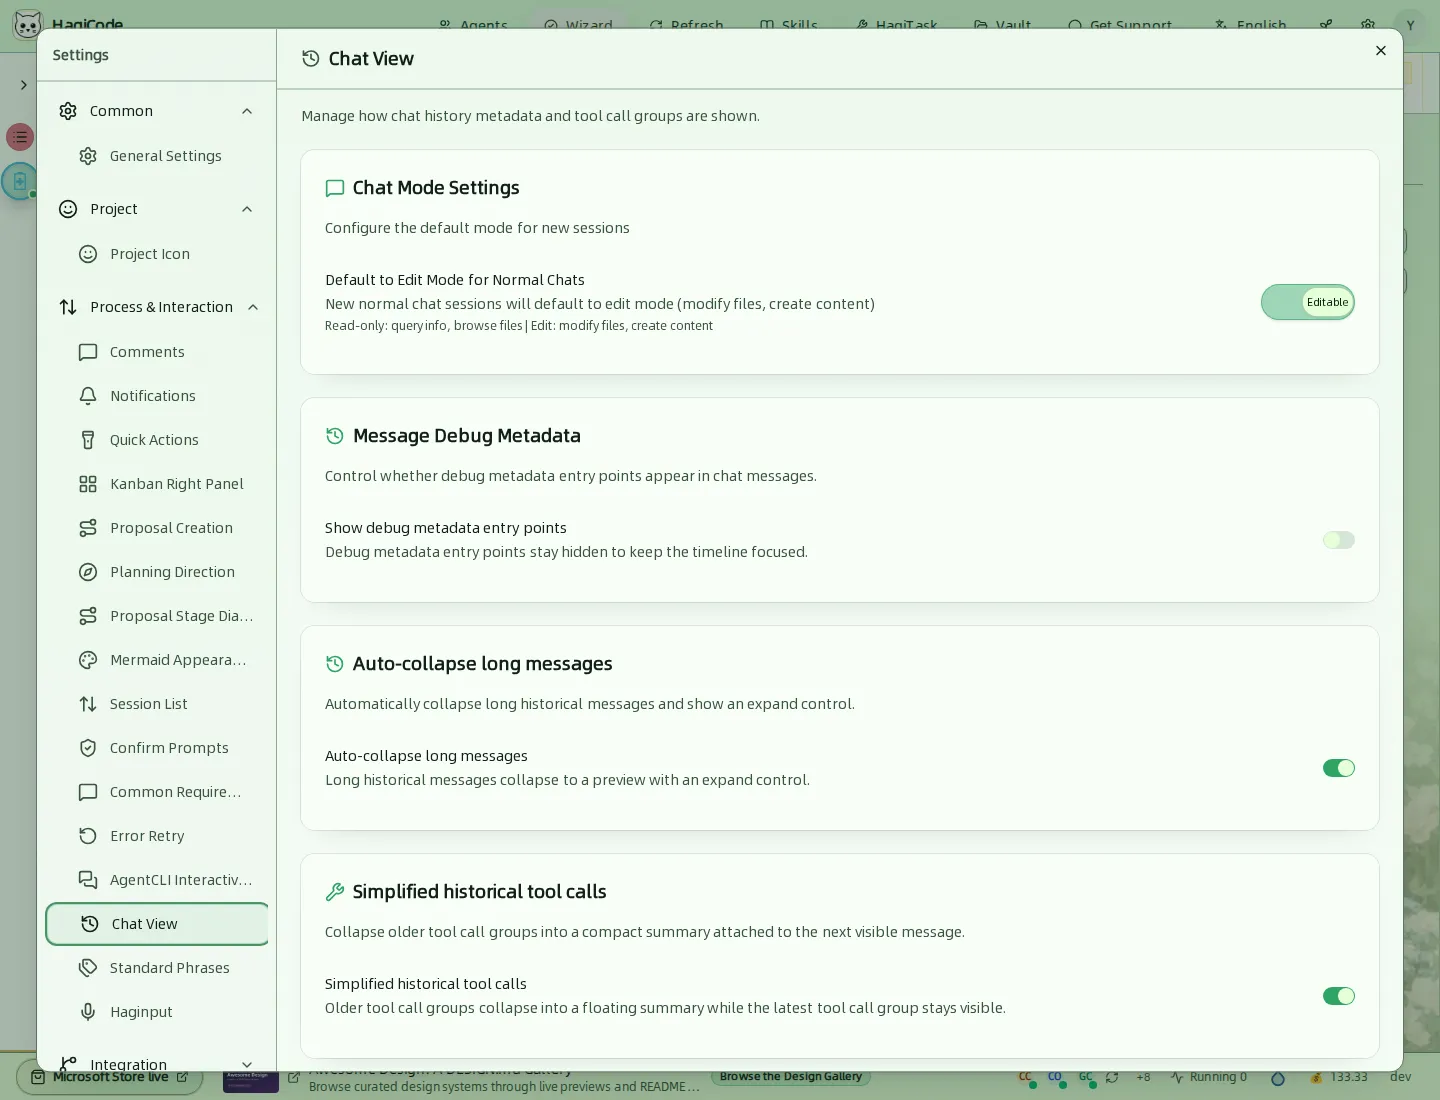
Task: Click the Chat Mode Settings heading
Action: coord(436,188)
